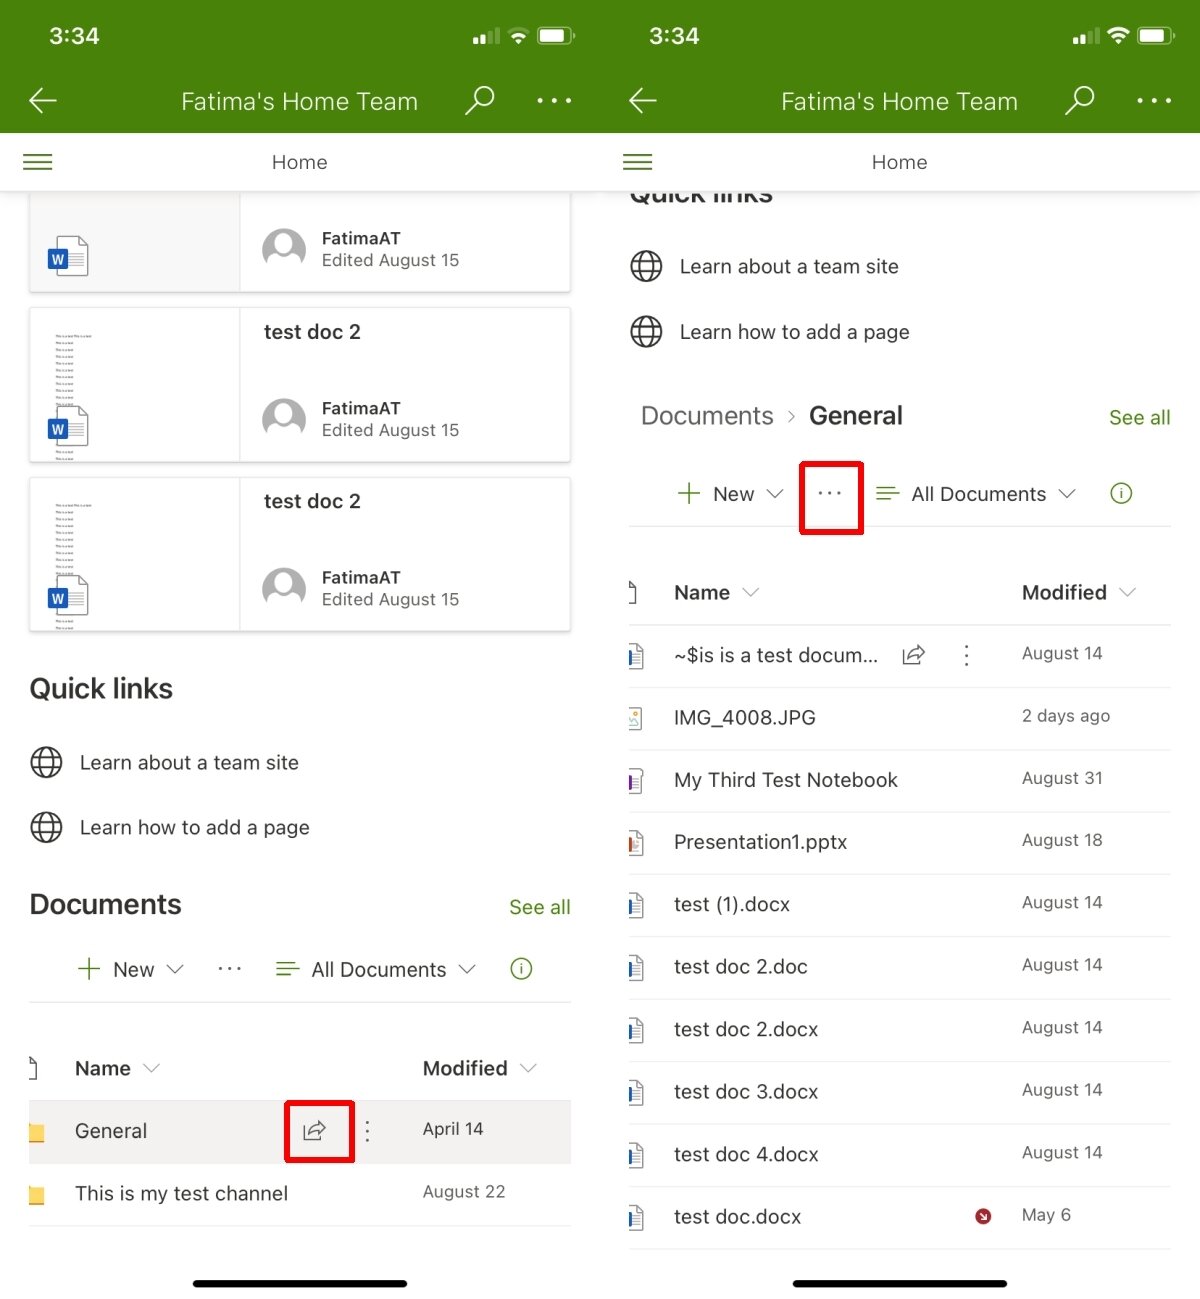The height and width of the screenshot is (1299, 1200).
Task: Tap the info icon in the General library toolbar
Action: (x=1121, y=493)
